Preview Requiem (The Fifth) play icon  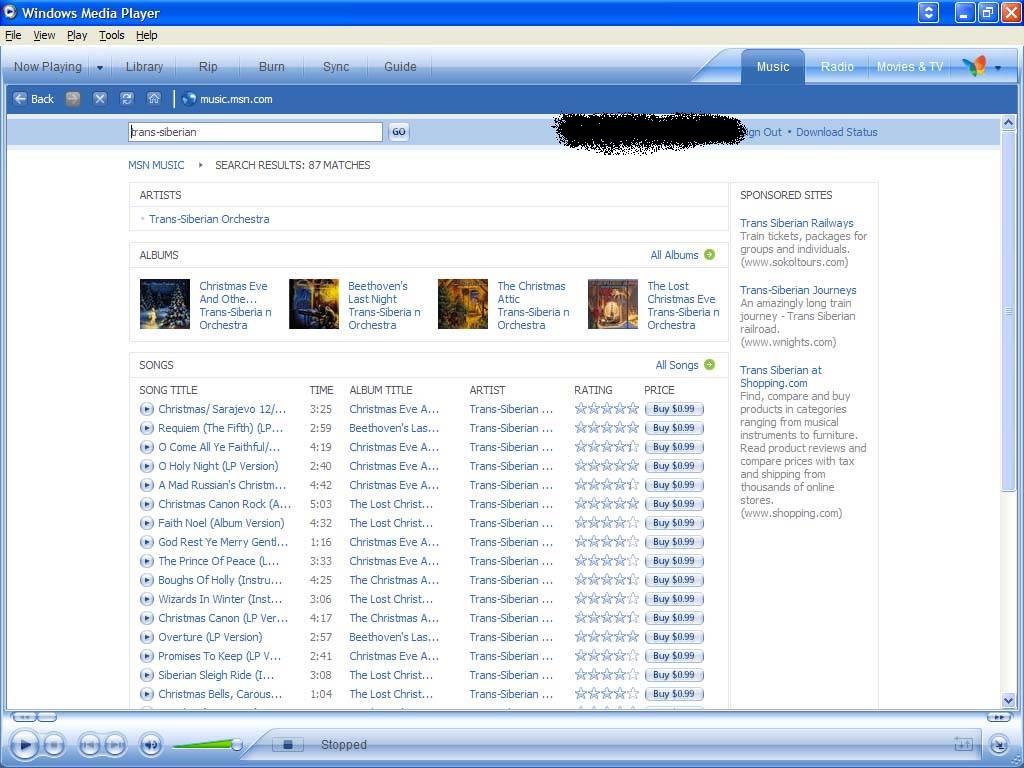point(146,428)
